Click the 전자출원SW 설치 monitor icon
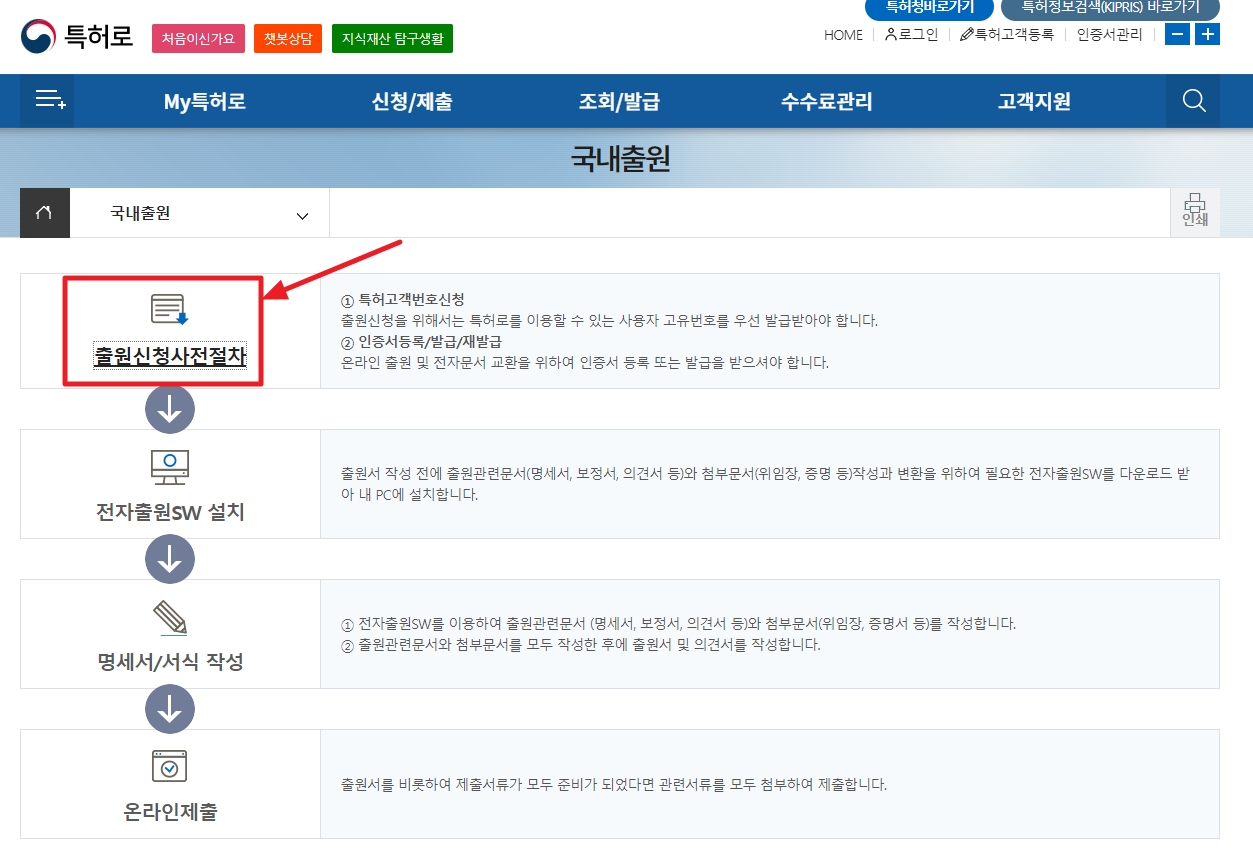1253x848 pixels. point(169,466)
